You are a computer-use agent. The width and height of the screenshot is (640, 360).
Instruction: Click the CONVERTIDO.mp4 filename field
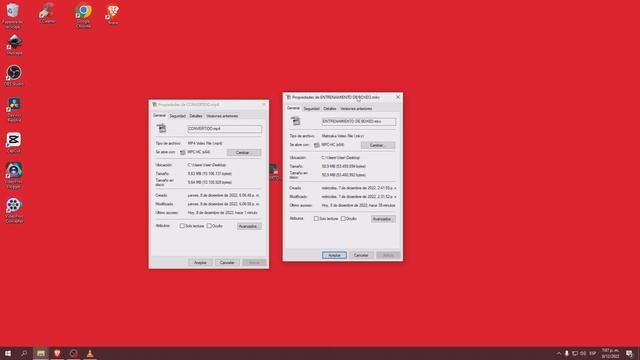tap(224, 129)
